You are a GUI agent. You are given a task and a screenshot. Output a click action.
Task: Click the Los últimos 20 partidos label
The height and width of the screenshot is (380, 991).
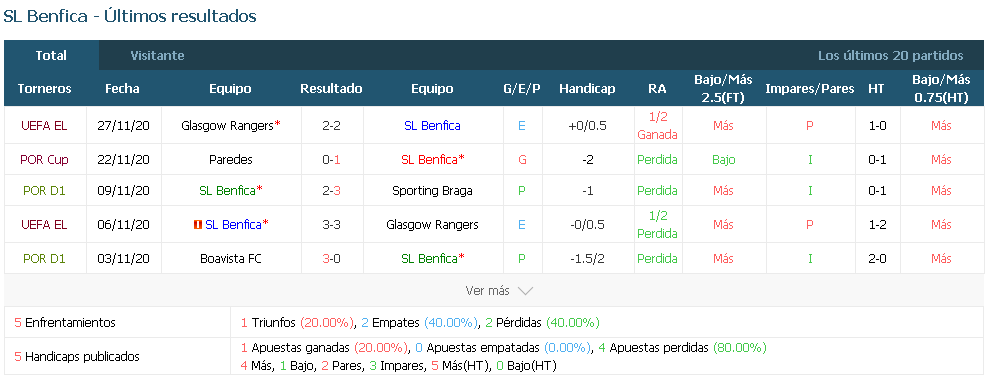(x=891, y=56)
